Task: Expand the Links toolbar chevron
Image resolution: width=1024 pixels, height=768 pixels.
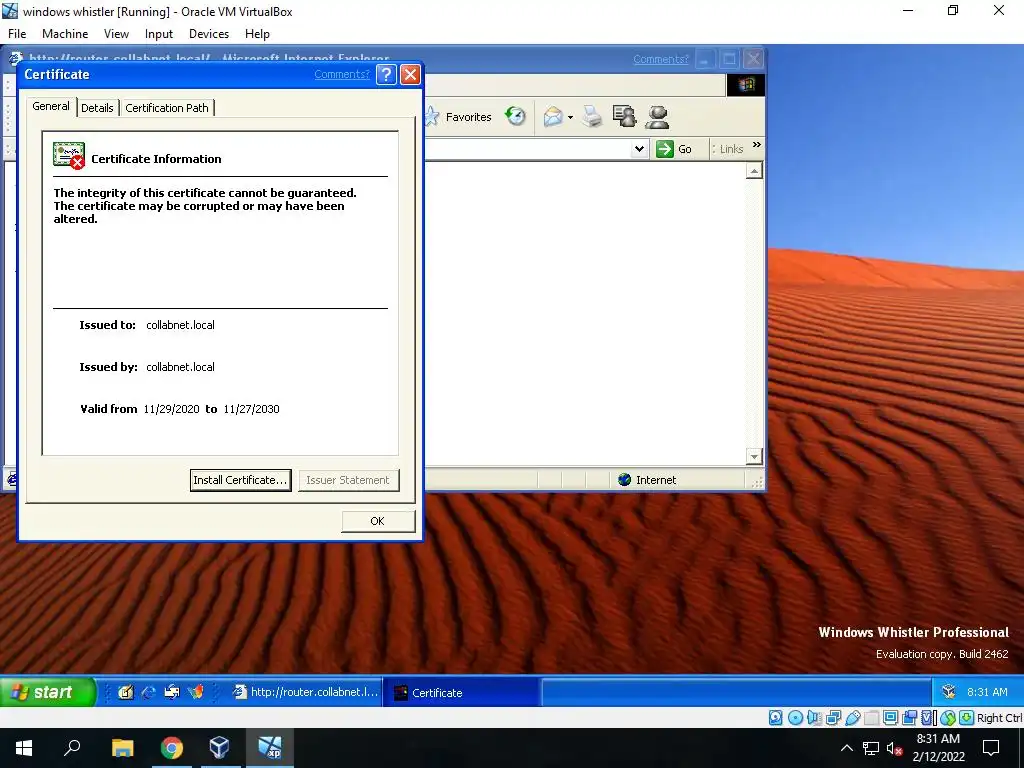Action: tap(757, 145)
